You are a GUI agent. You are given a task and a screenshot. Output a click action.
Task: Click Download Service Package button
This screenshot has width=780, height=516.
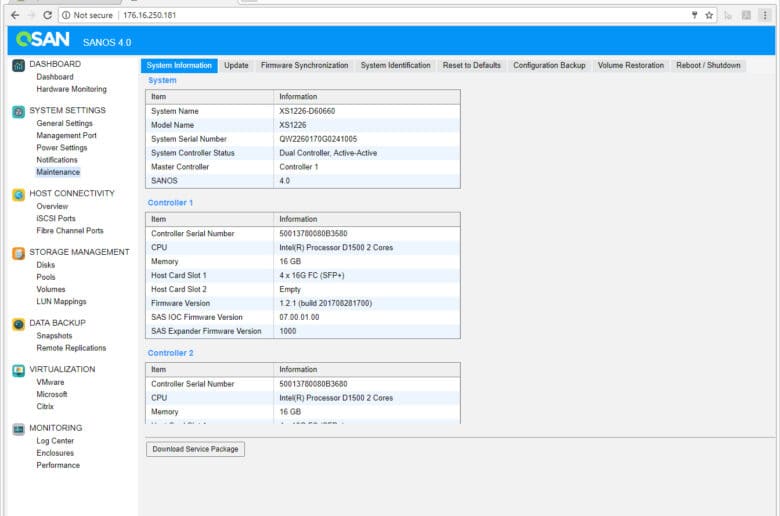(x=195, y=449)
